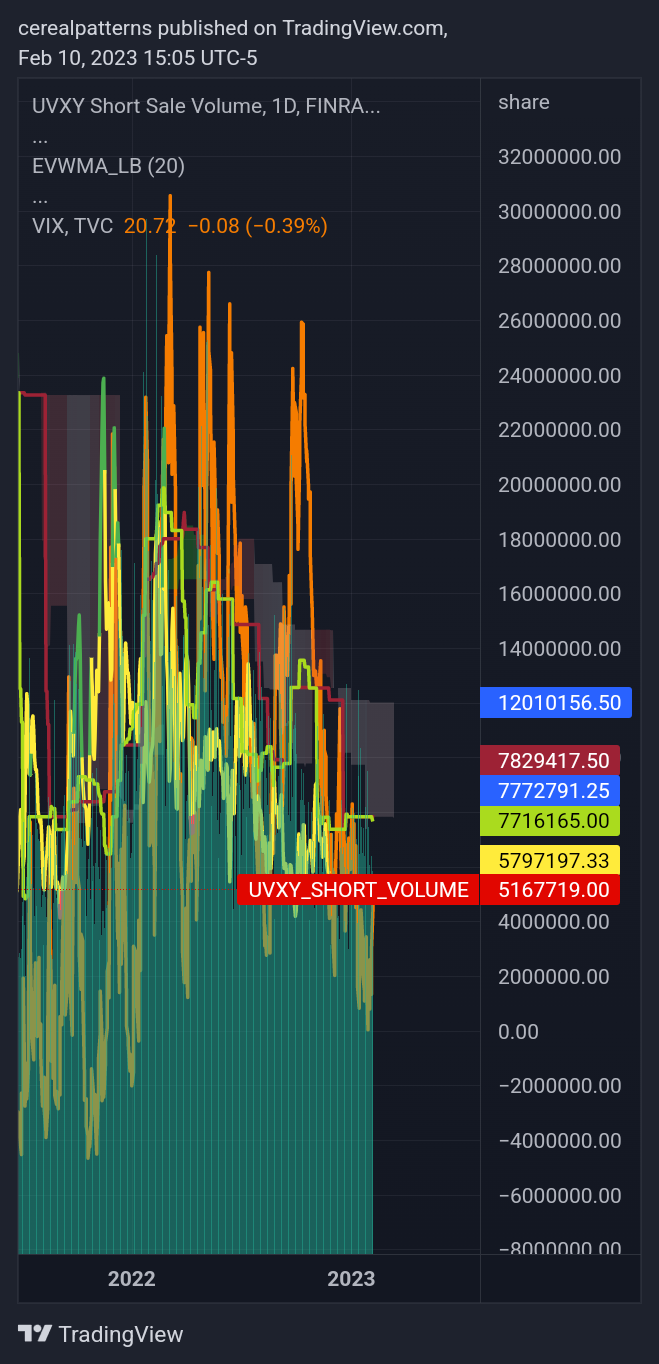
Task: Click the yellow 5797197.33 price tag
Action: 550,859
